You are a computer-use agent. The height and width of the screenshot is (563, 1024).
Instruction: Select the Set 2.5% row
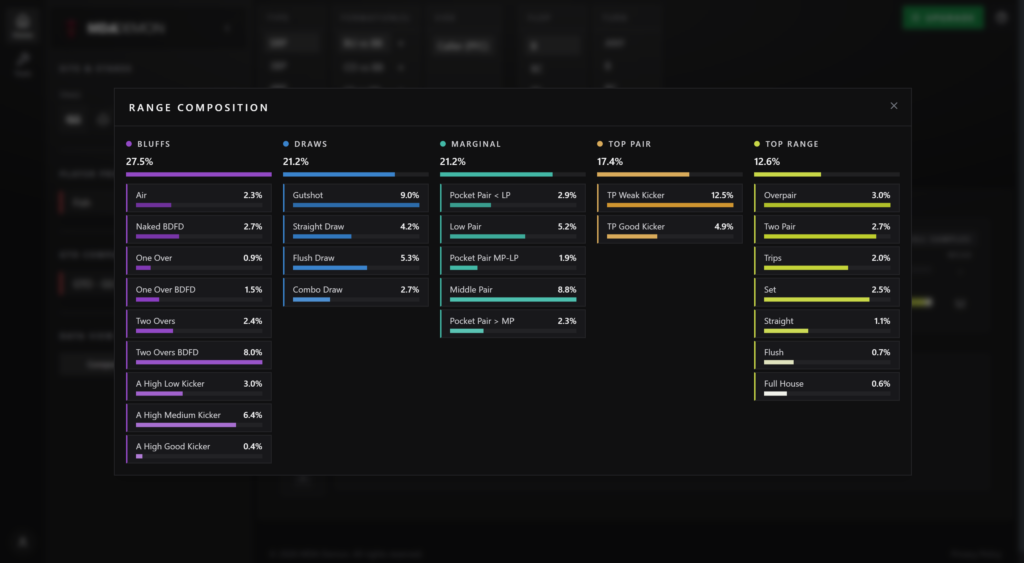point(827,292)
